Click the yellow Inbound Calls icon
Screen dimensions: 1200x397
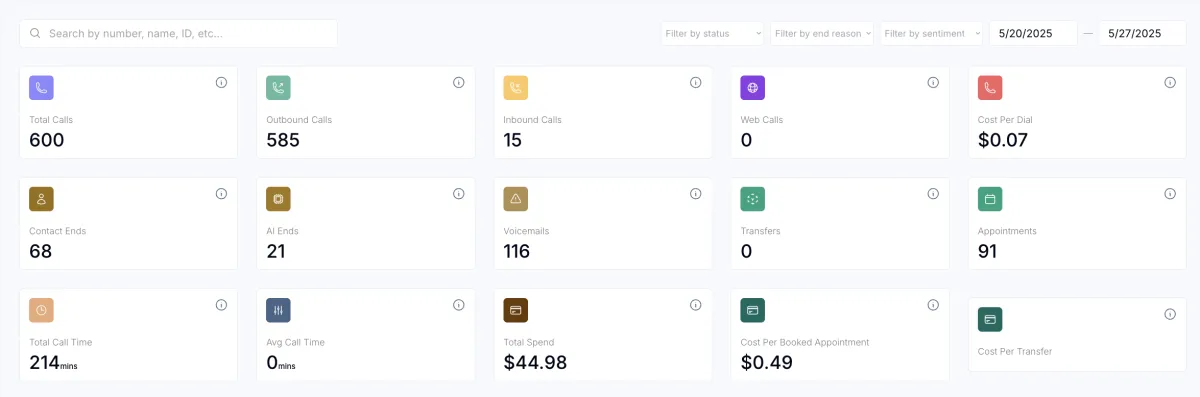515,88
